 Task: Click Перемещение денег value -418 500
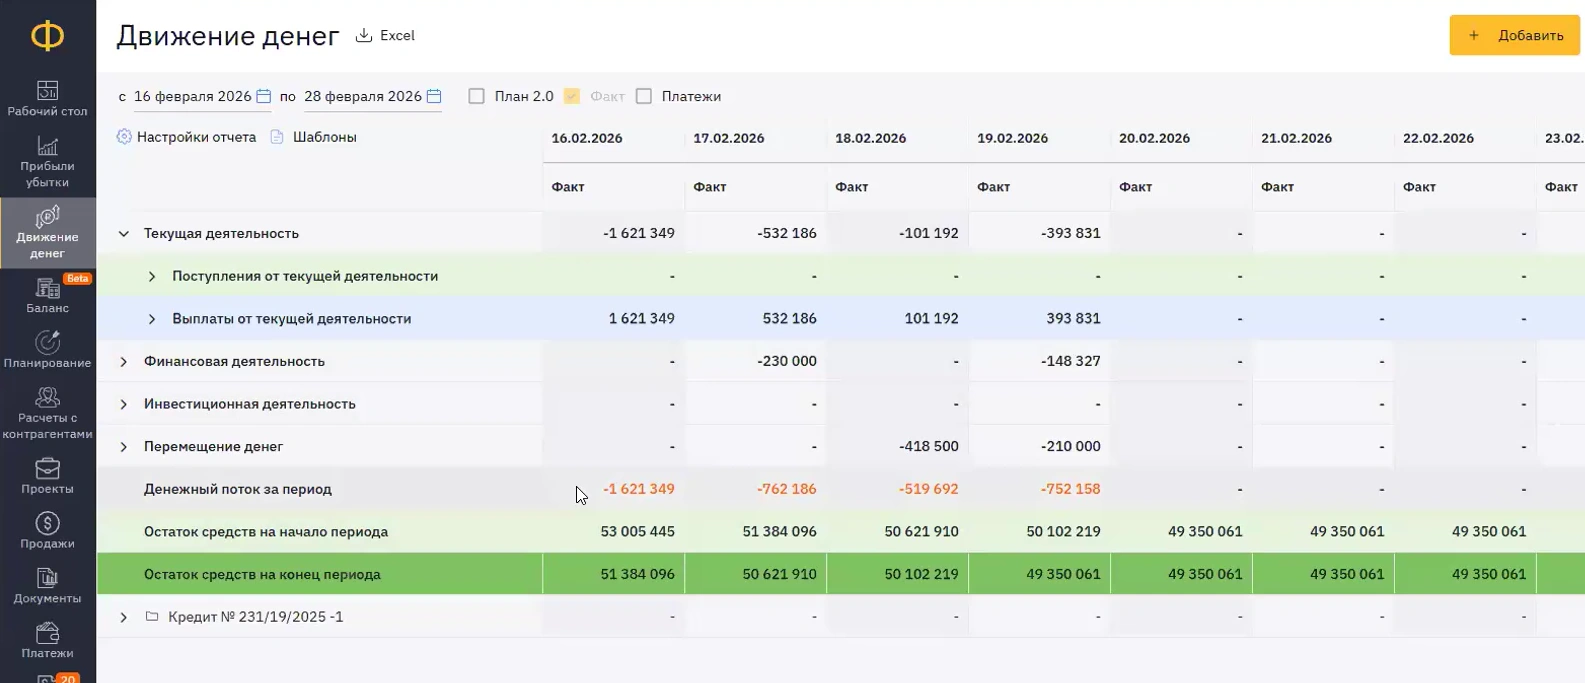click(929, 447)
